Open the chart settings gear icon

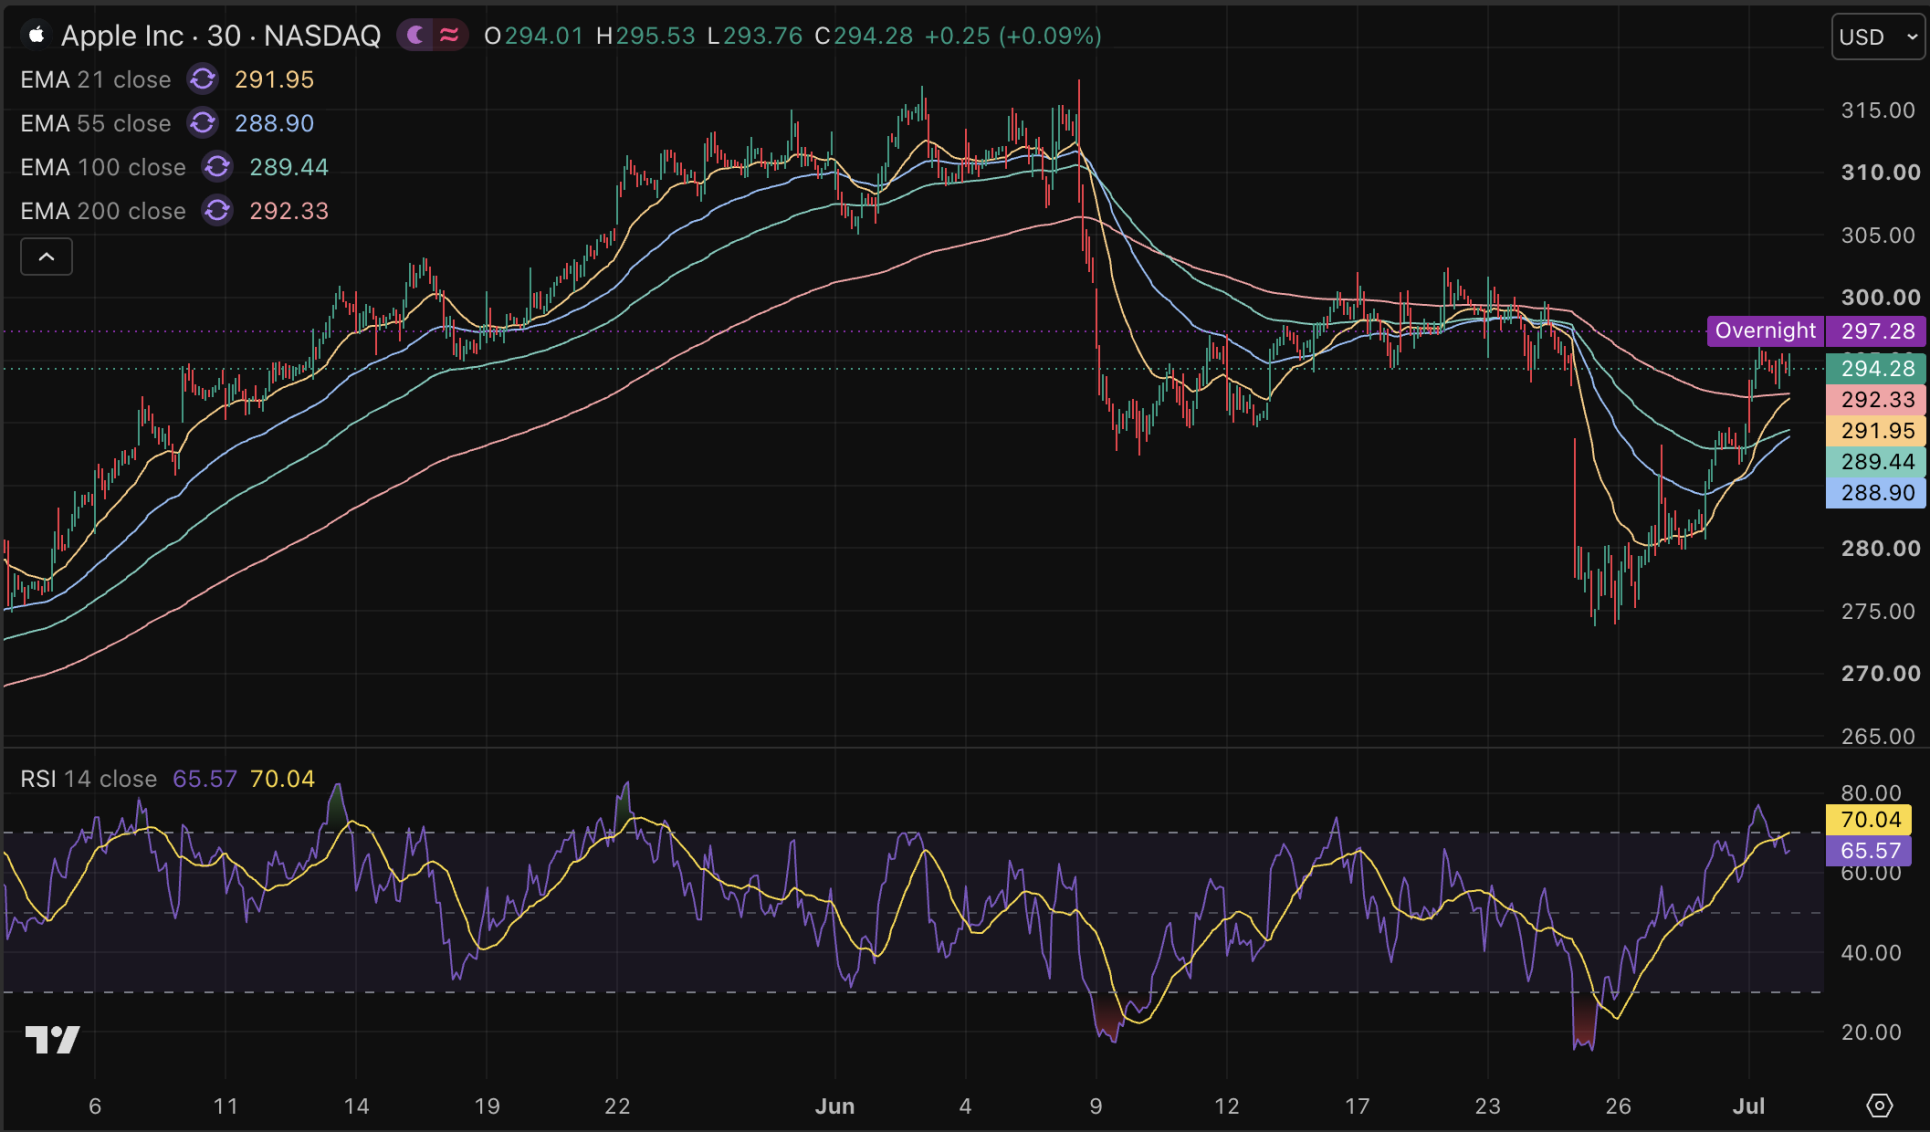(1880, 1105)
